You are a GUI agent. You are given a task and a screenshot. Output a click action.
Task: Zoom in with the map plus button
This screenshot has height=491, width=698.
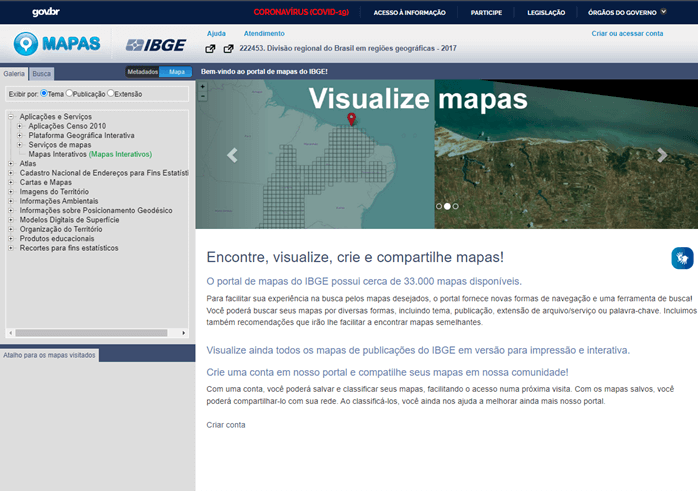click(x=202, y=86)
